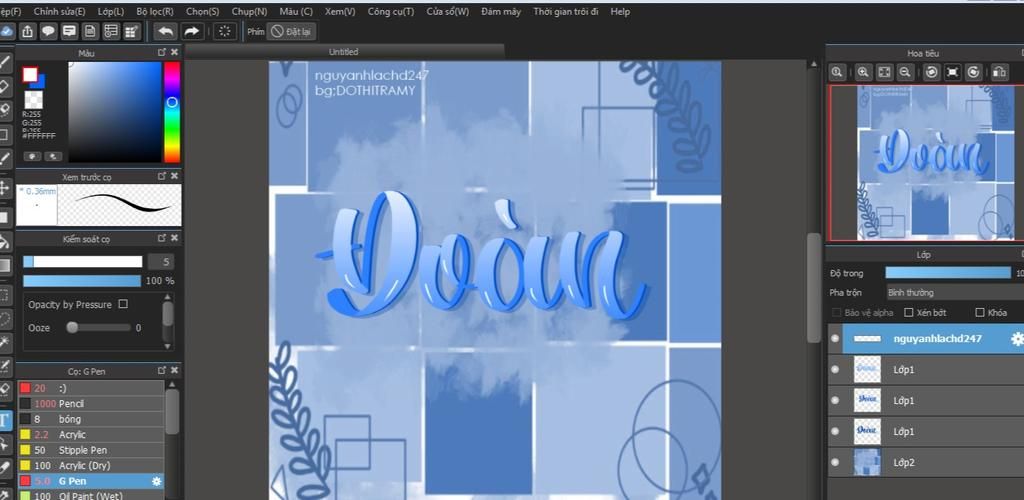Undock the Cọ: G Pen brush panel
The width and height of the screenshot is (1024, 500).
[161, 371]
